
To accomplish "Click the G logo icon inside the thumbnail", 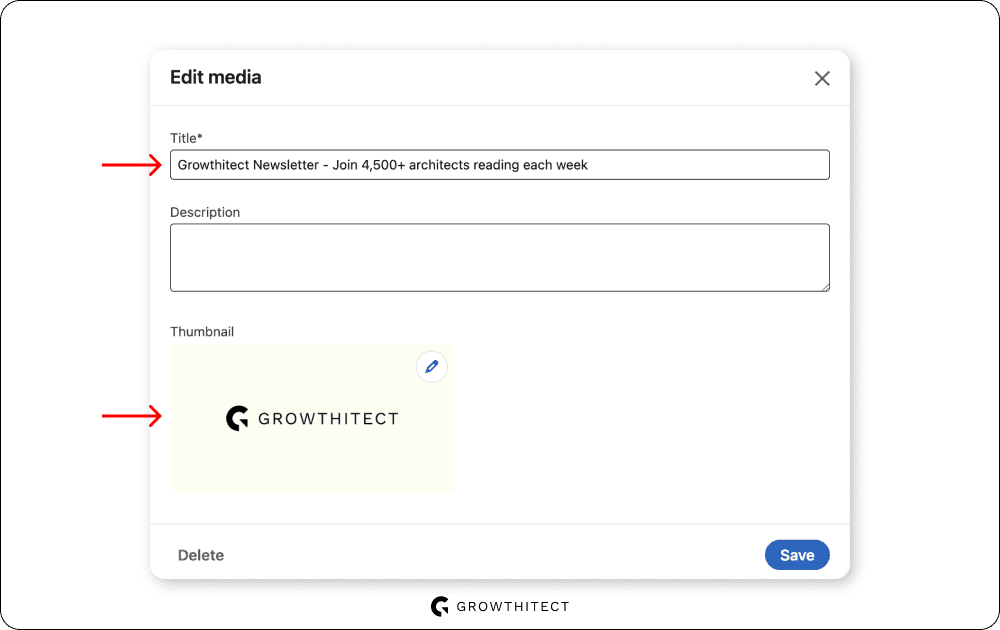I will [x=237, y=419].
